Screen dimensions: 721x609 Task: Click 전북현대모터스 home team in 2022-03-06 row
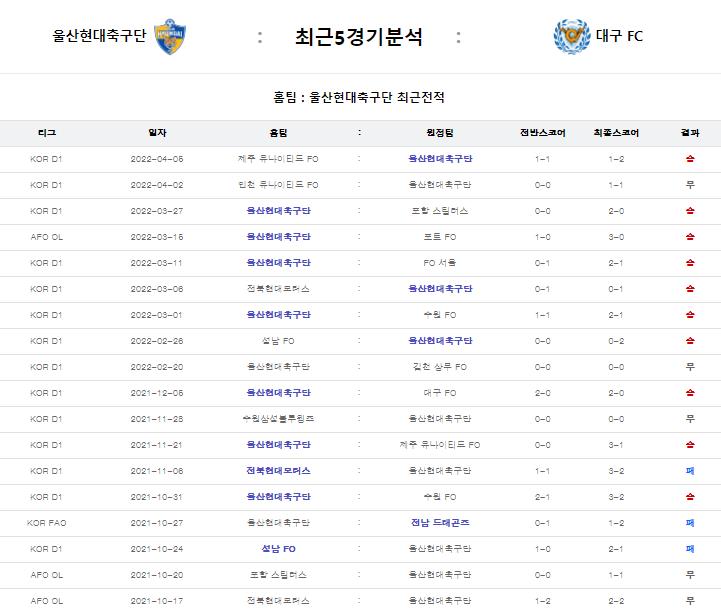pyautogui.click(x=278, y=289)
